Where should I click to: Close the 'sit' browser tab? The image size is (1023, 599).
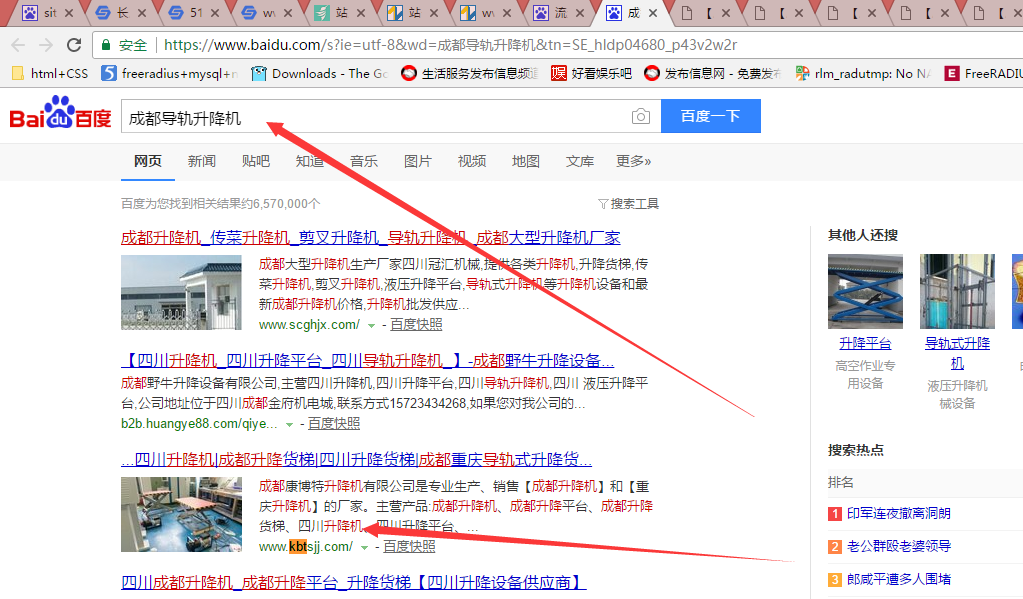point(69,12)
